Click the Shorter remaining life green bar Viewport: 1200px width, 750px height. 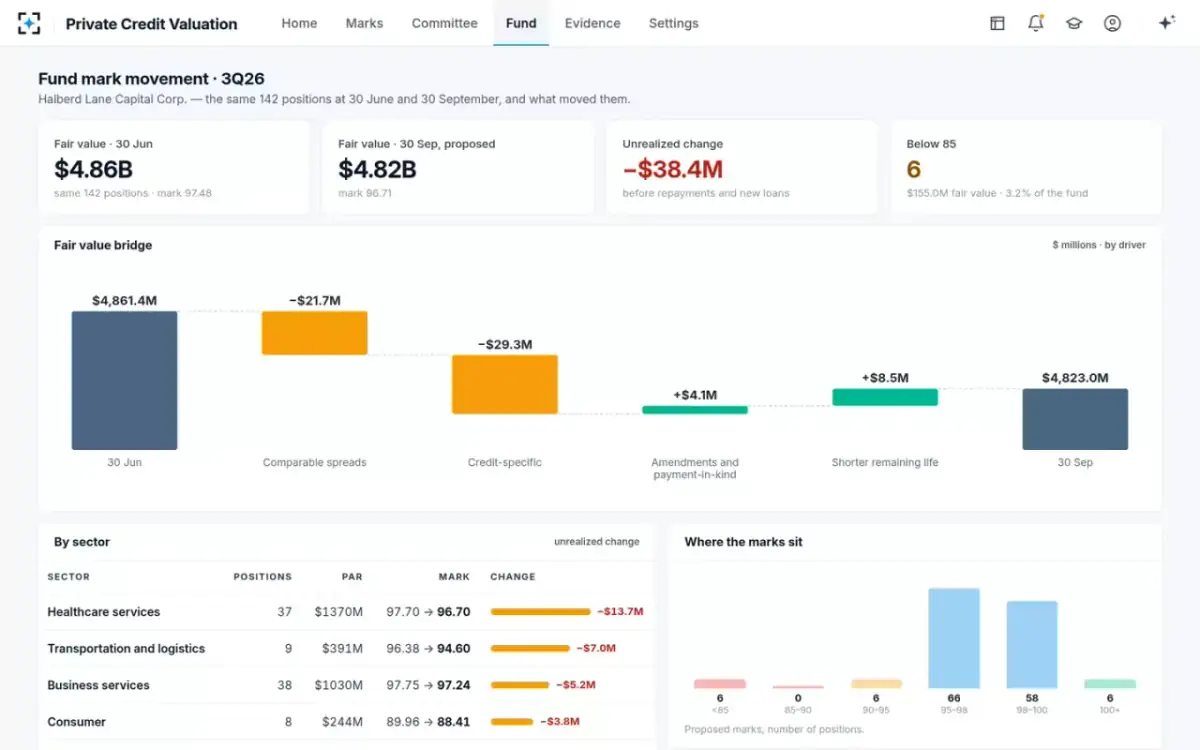pos(885,397)
